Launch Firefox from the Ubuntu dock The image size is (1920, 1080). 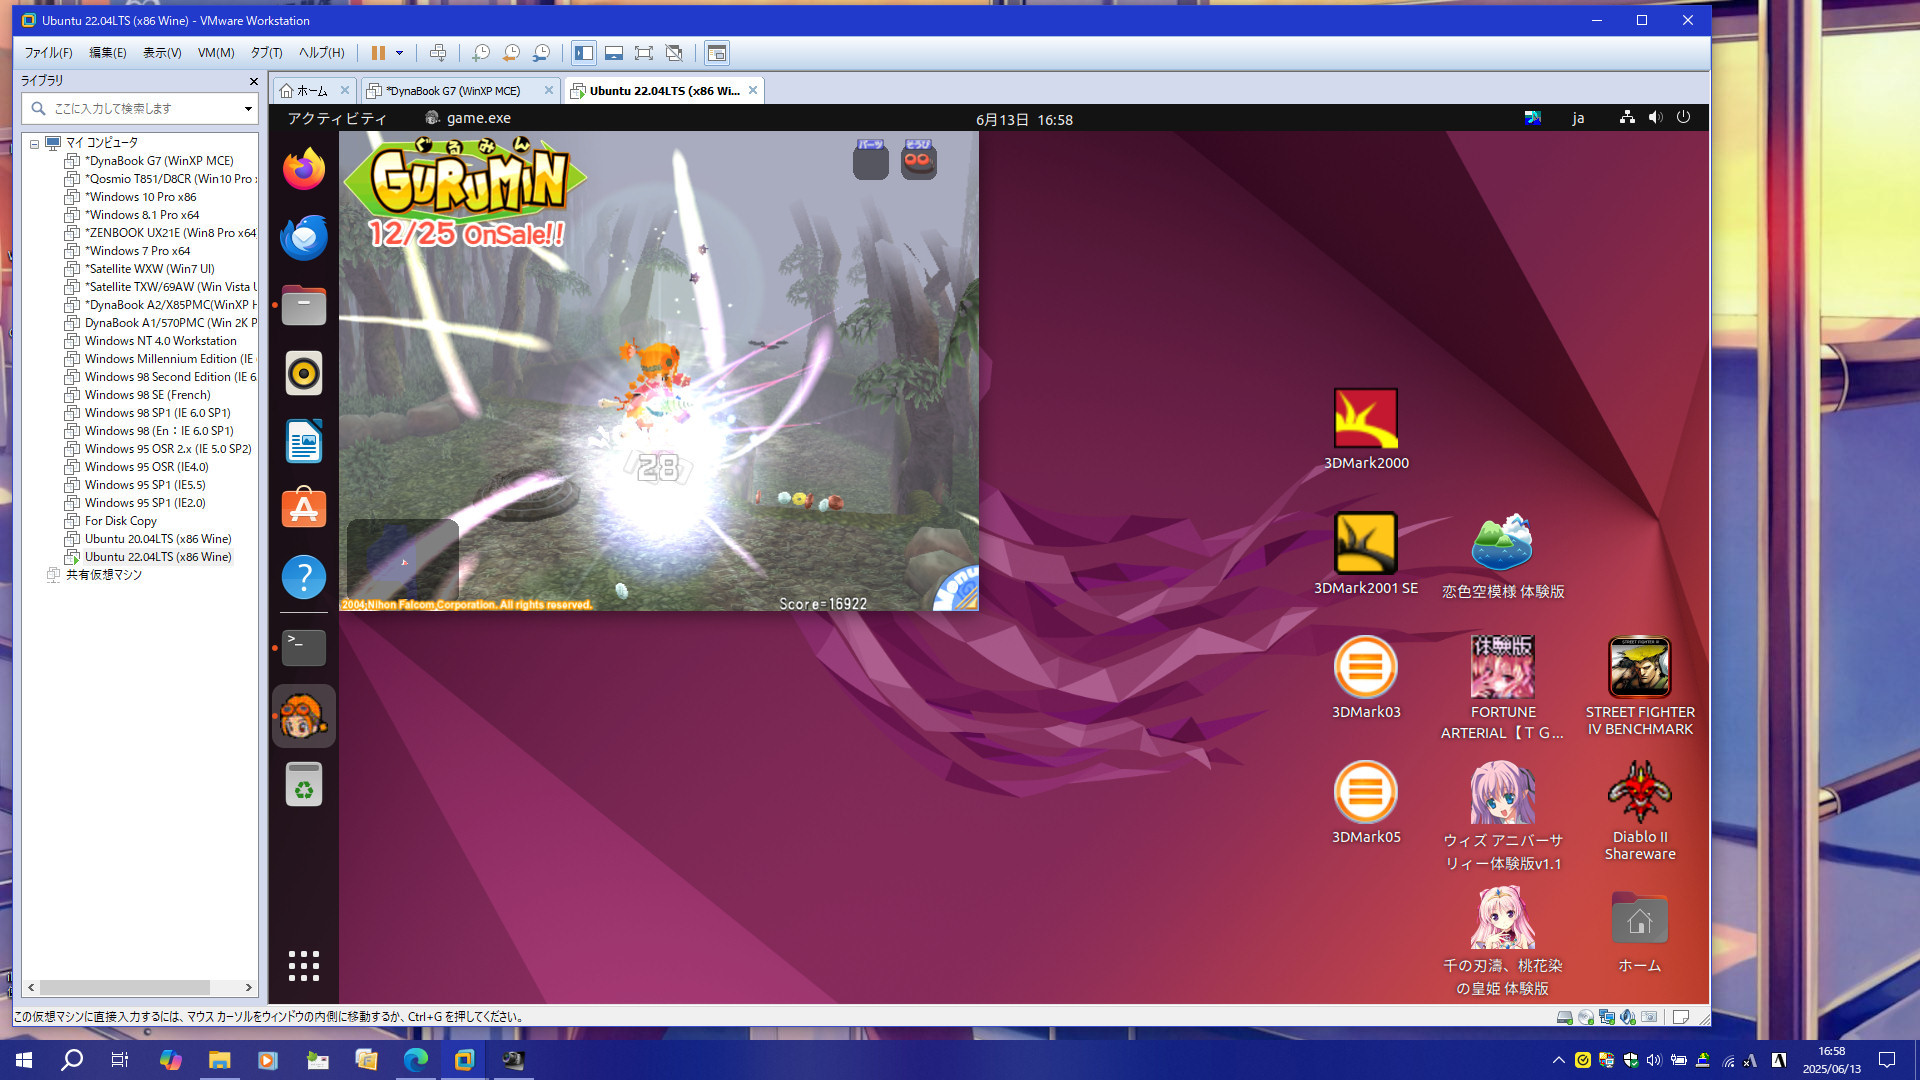tap(304, 168)
